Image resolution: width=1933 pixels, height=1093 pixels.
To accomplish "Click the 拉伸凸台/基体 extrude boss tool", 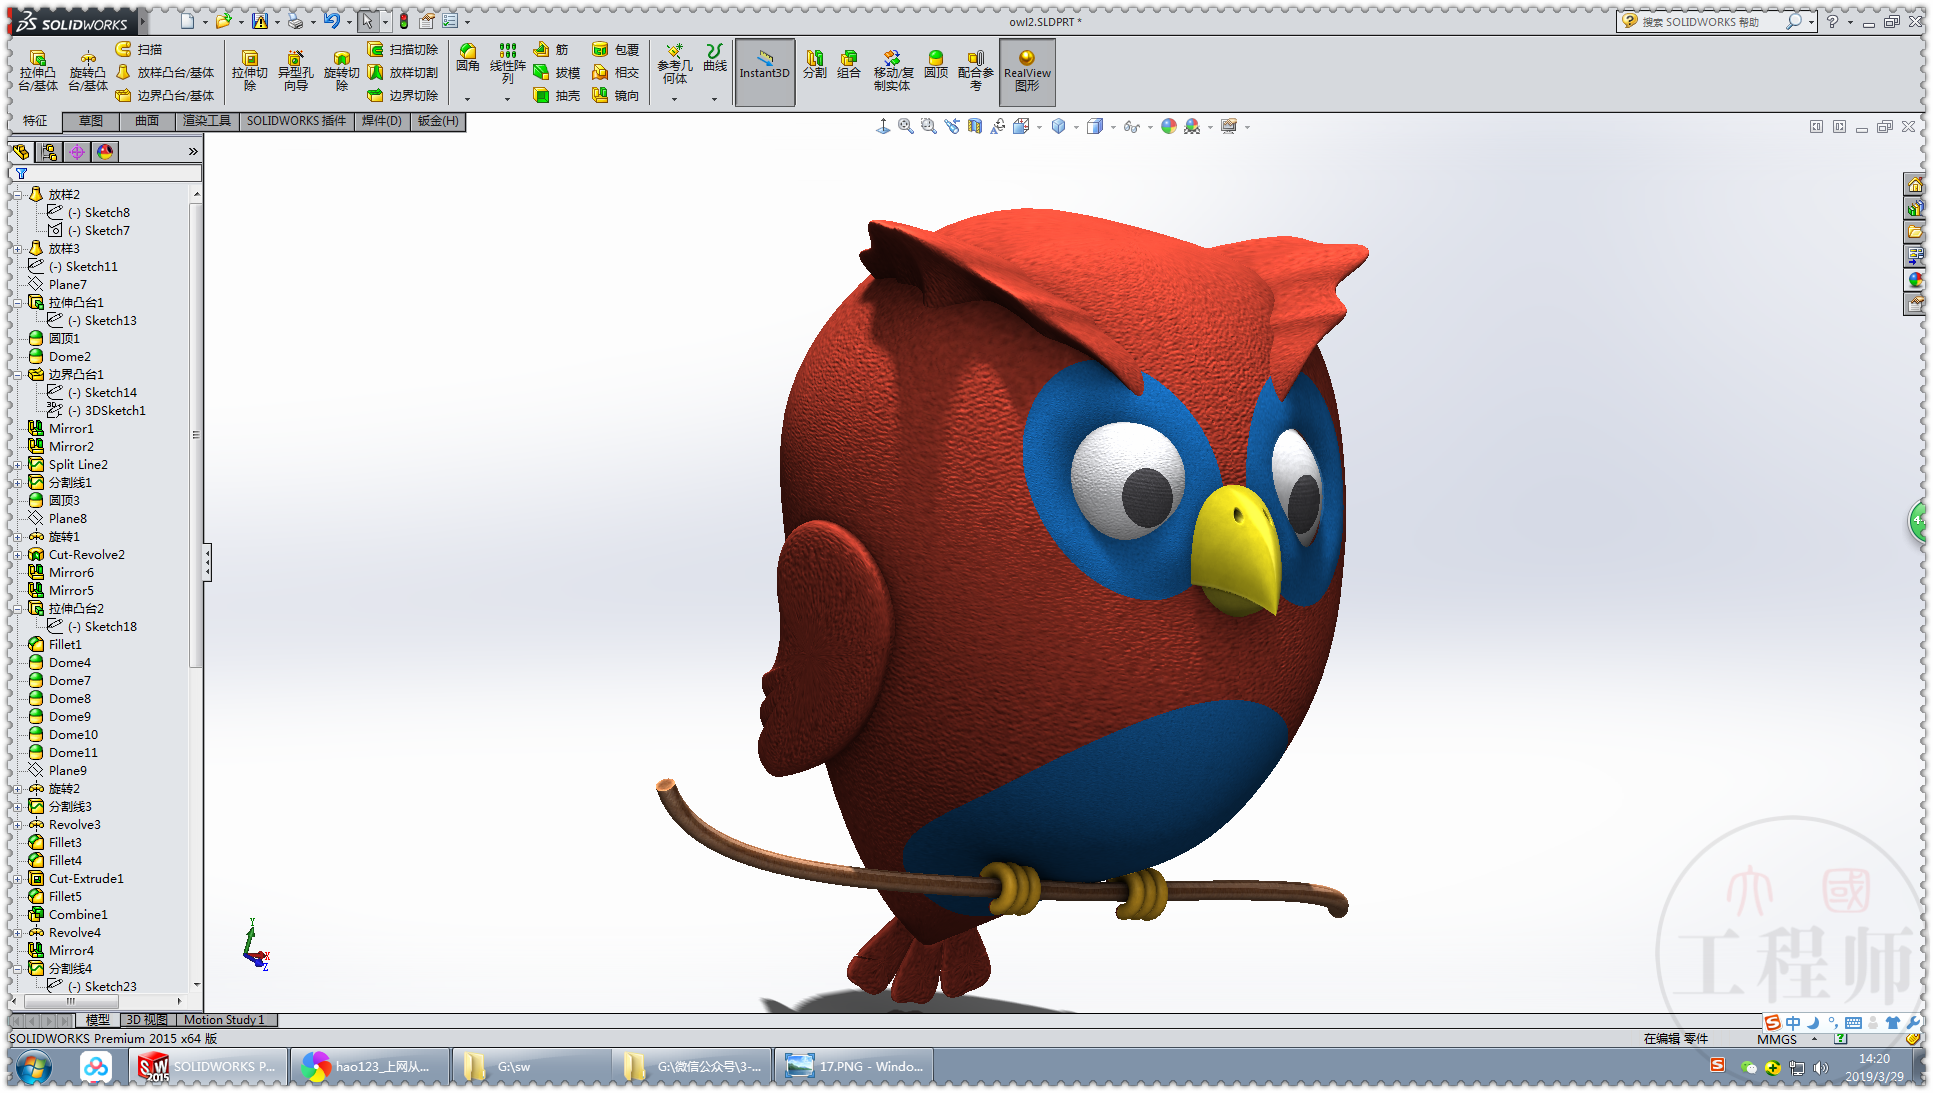I will (x=37, y=70).
